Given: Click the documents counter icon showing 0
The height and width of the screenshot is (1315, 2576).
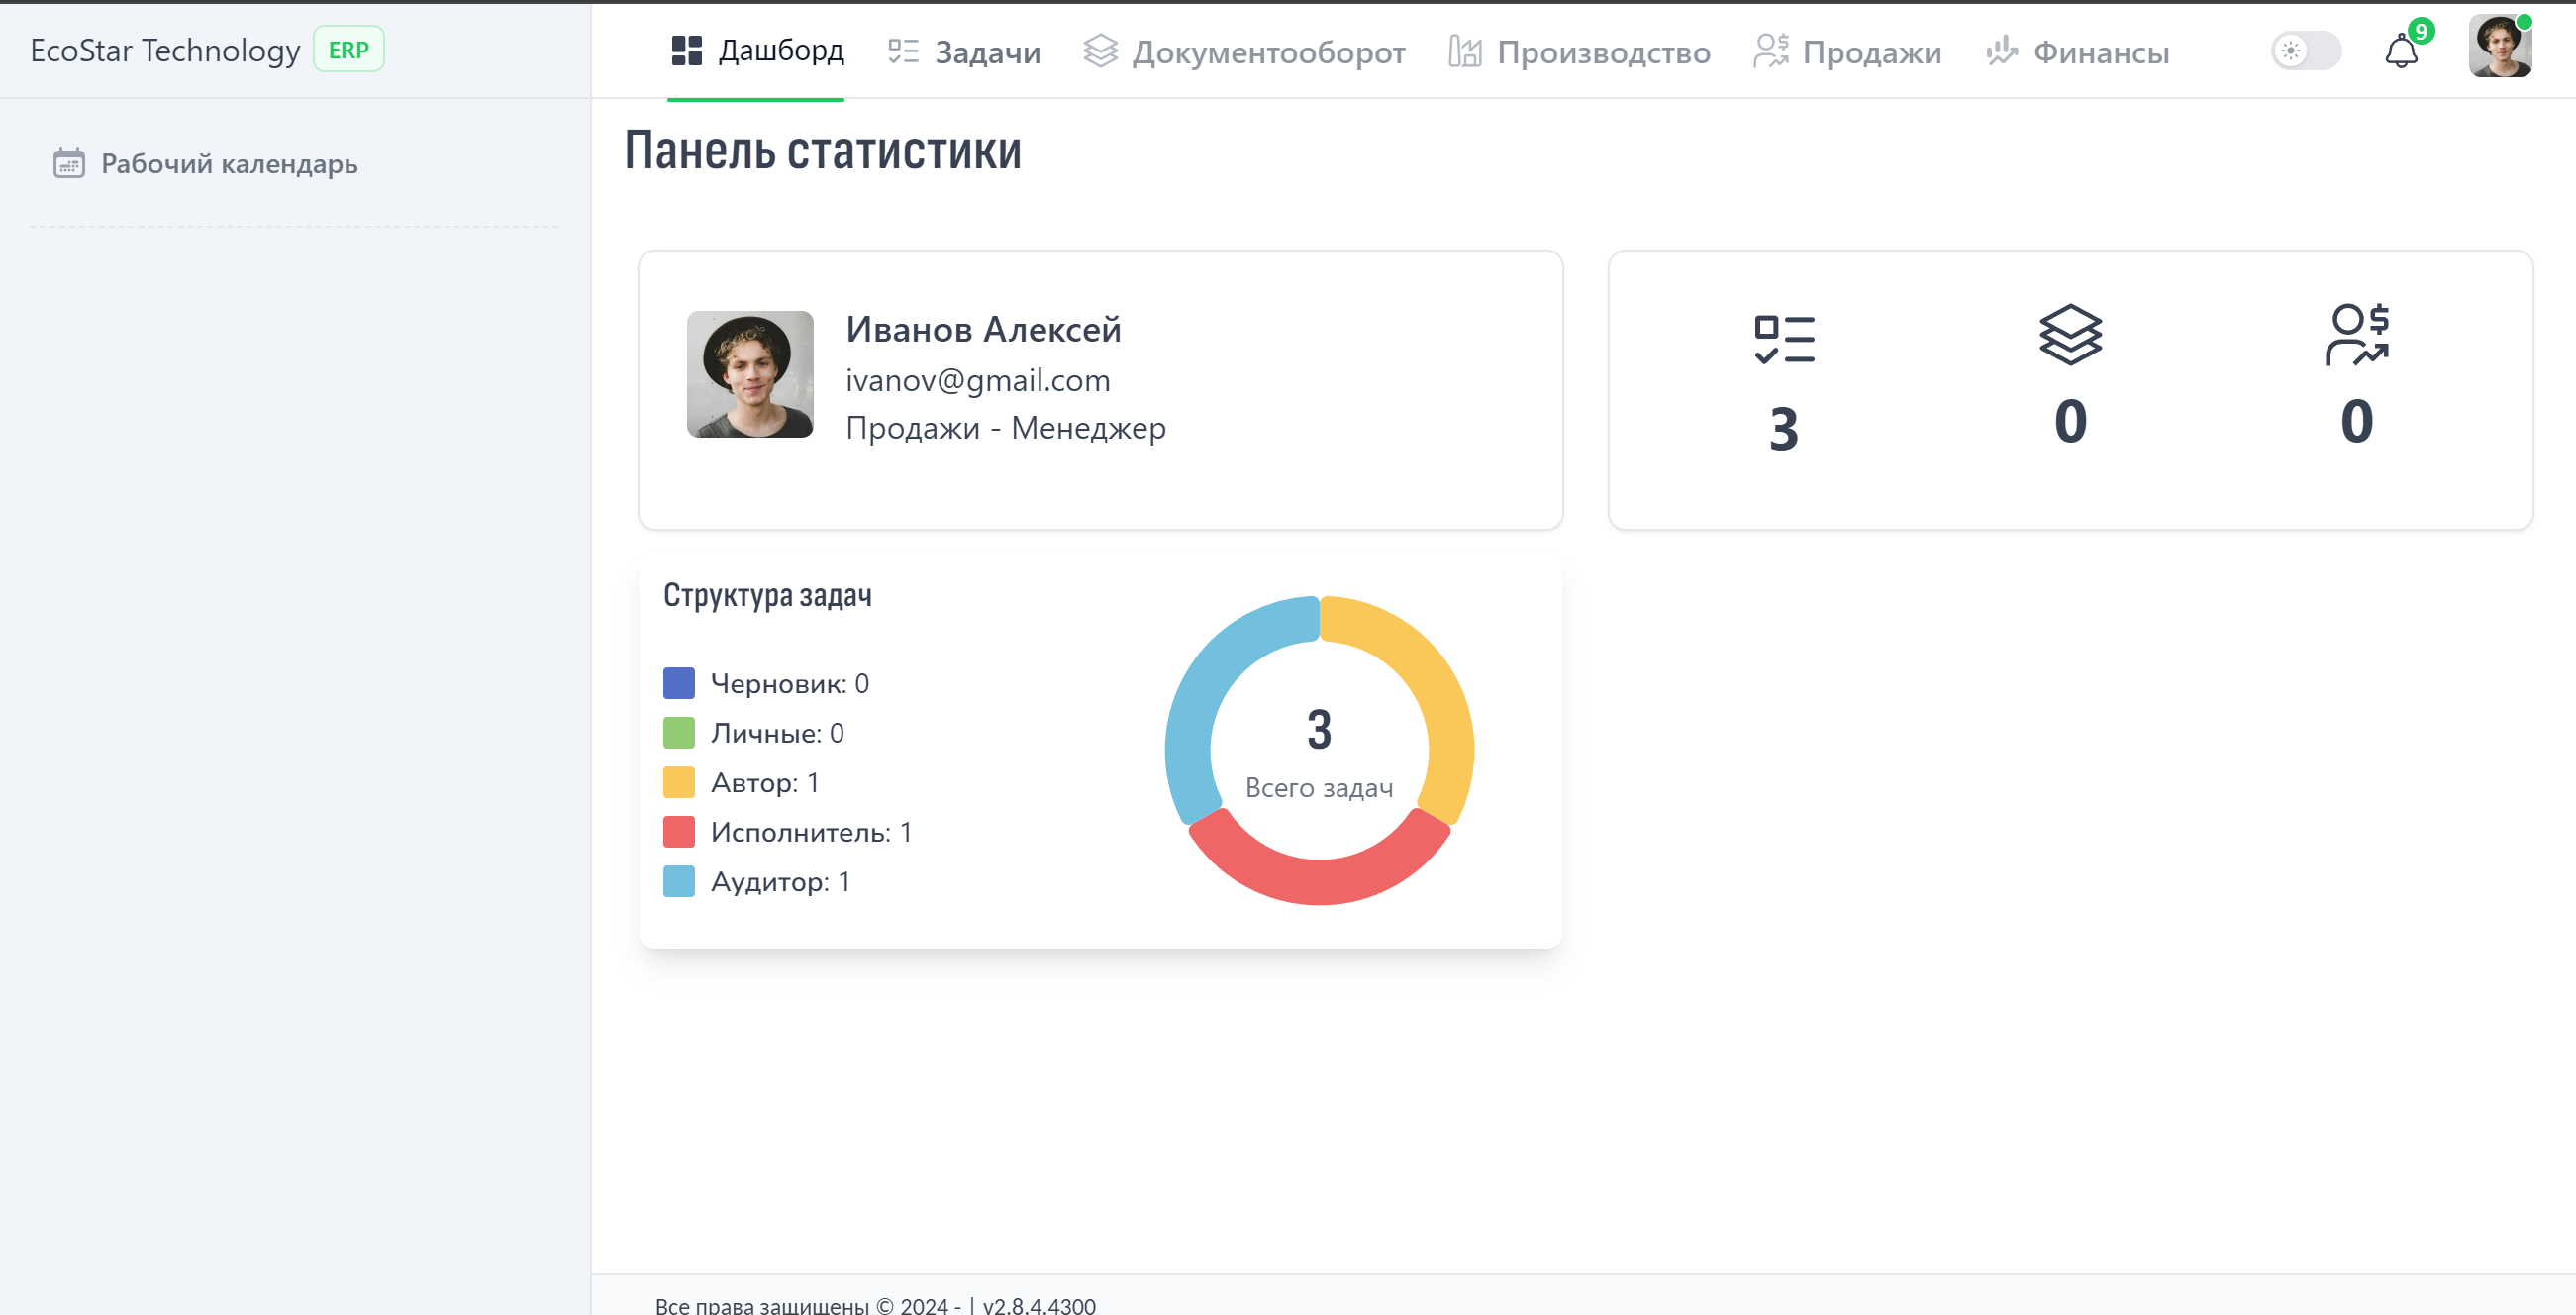Looking at the screenshot, I should [x=2069, y=338].
